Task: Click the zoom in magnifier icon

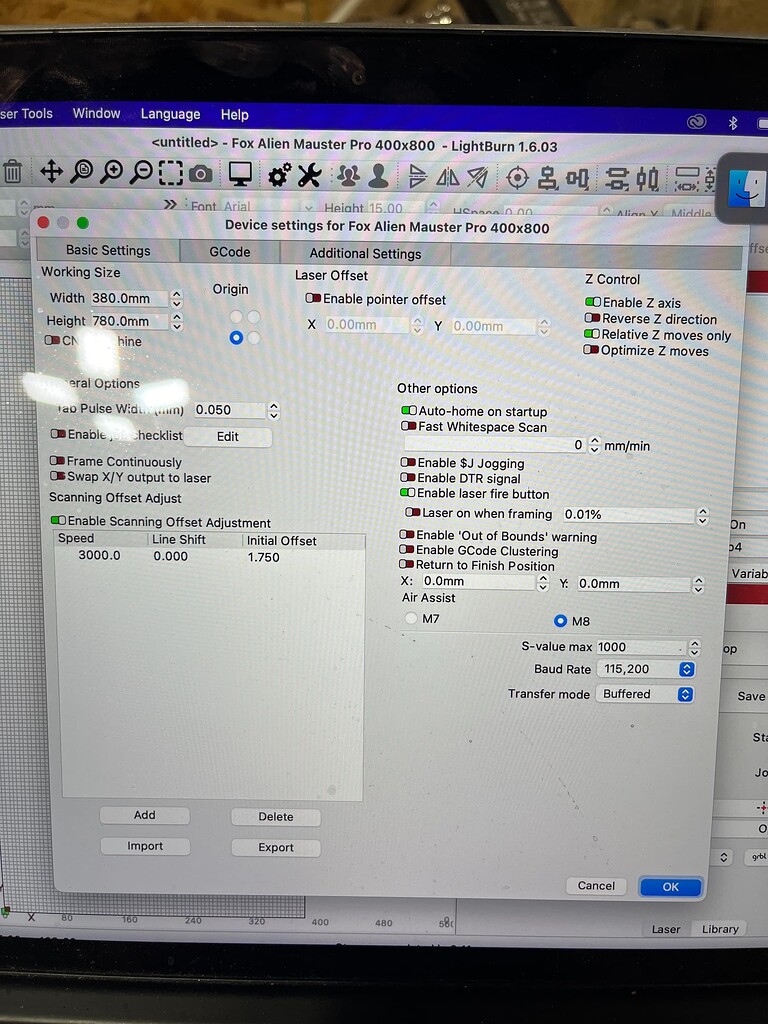Action: pos(111,172)
